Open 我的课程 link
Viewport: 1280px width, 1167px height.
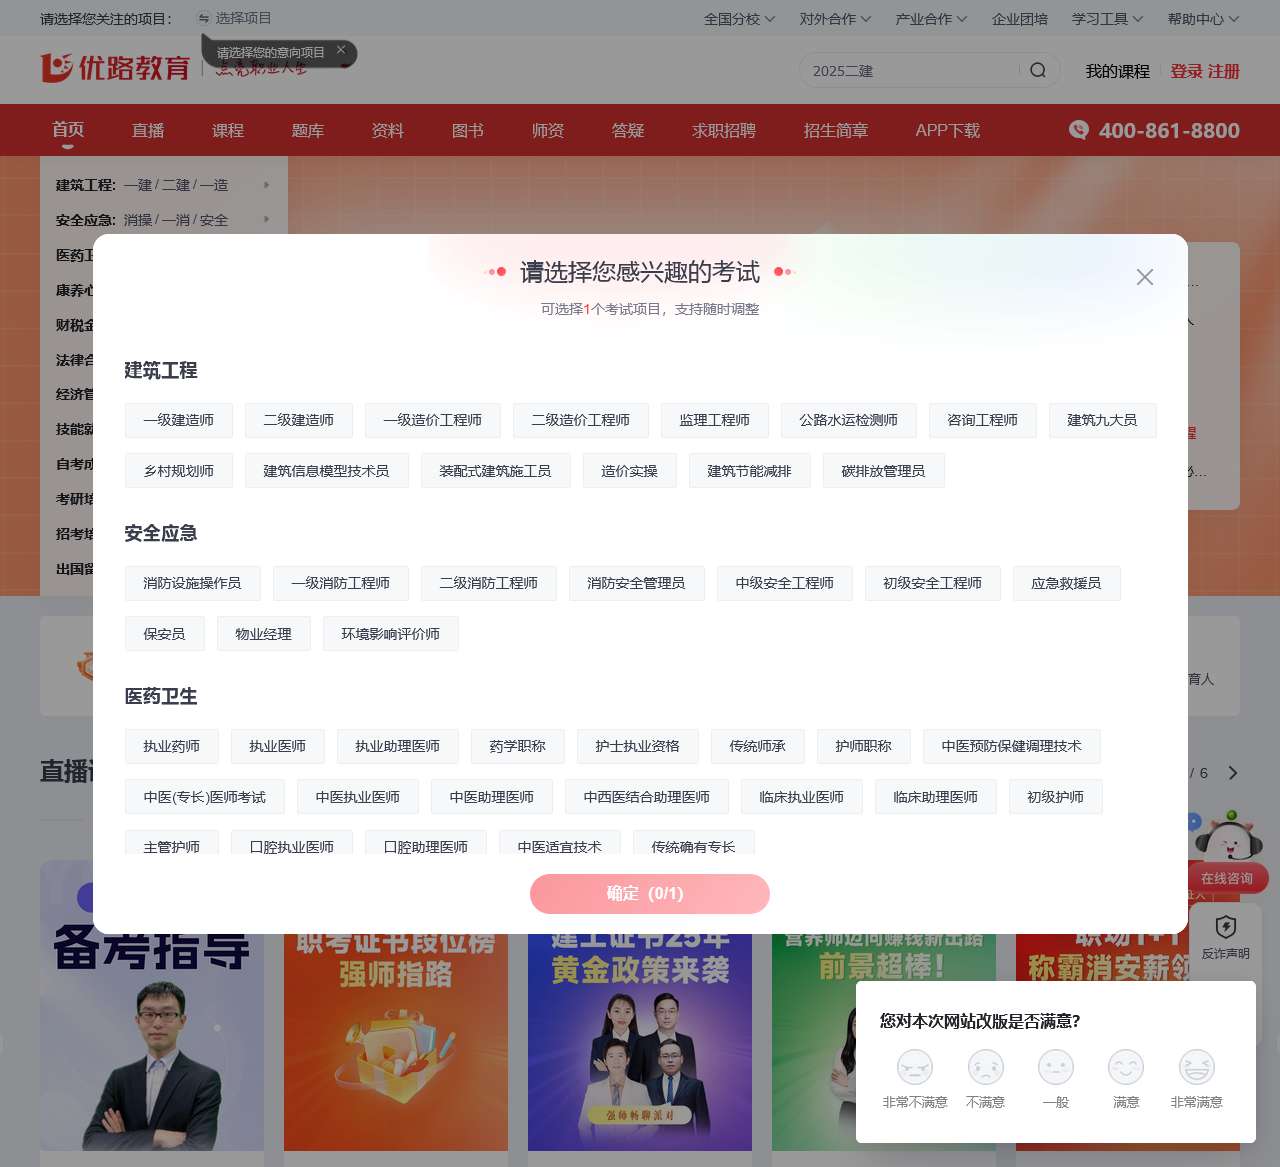[x=1118, y=71]
